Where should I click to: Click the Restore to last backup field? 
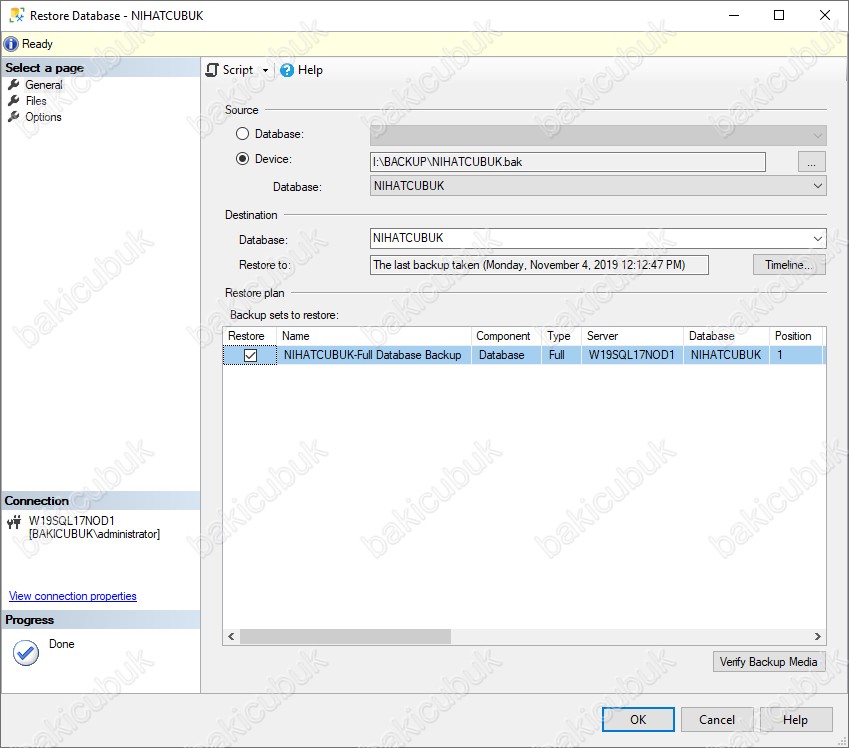(x=539, y=265)
